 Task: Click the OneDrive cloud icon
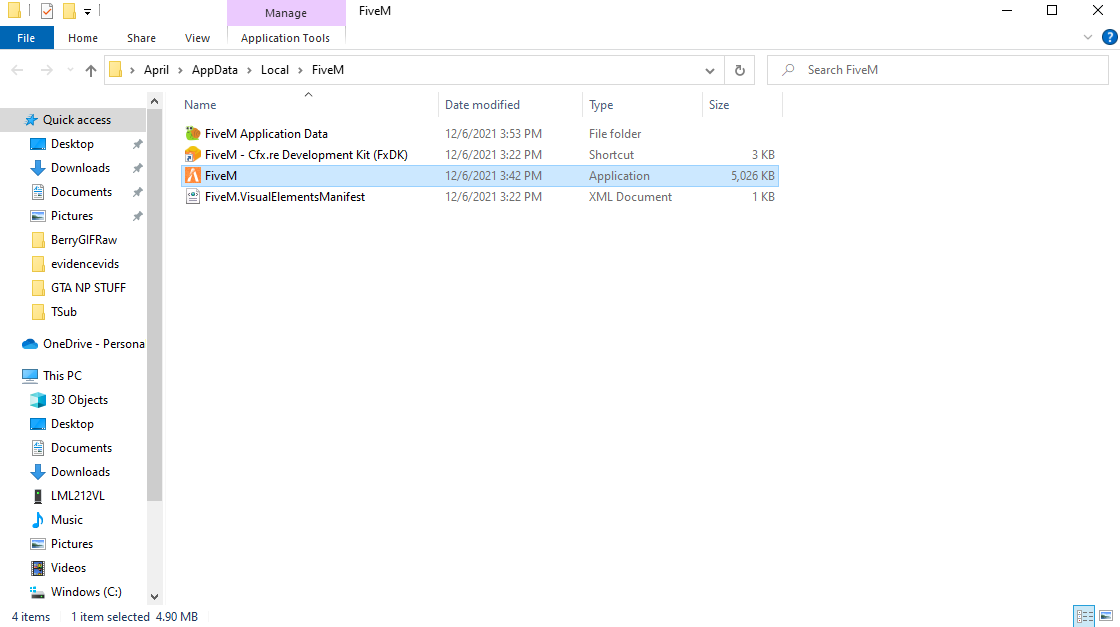coord(30,344)
